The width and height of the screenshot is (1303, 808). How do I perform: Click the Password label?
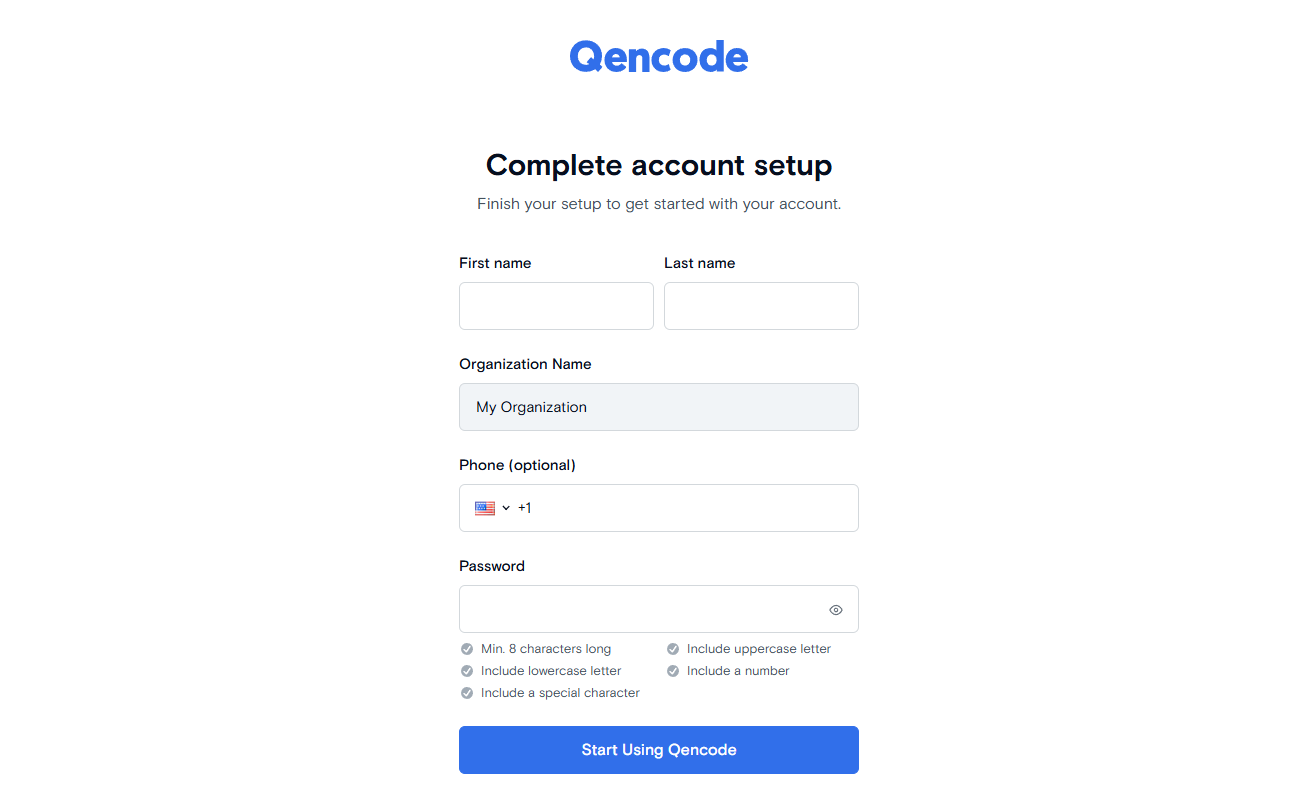point(491,566)
